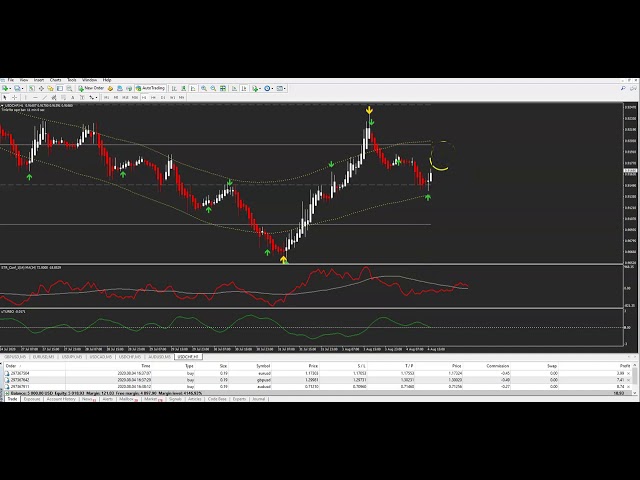This screenshot has width=640, height=480.
Task: Open the Charts menu
Action: [55, 79]
